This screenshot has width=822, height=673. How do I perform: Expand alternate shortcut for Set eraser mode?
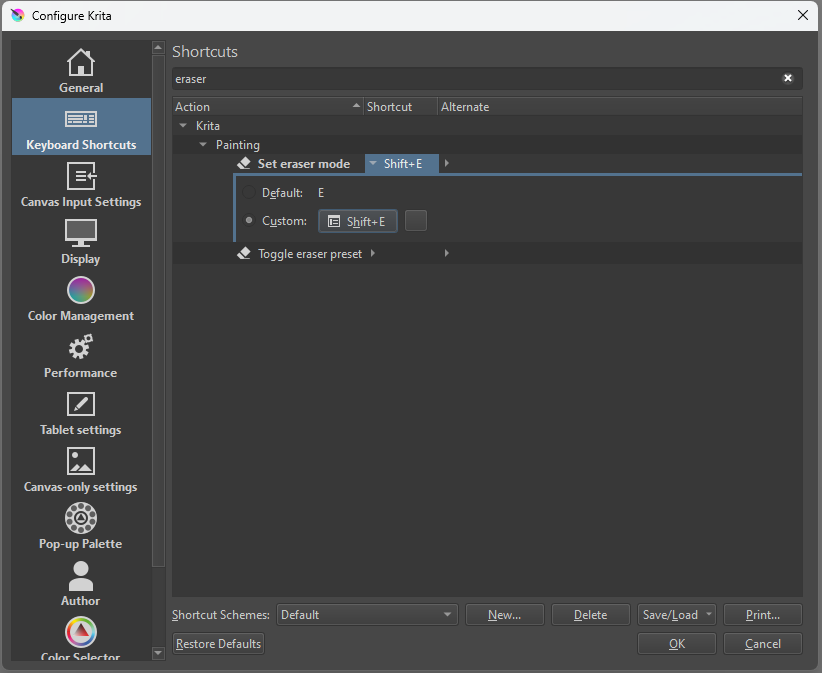447,164
